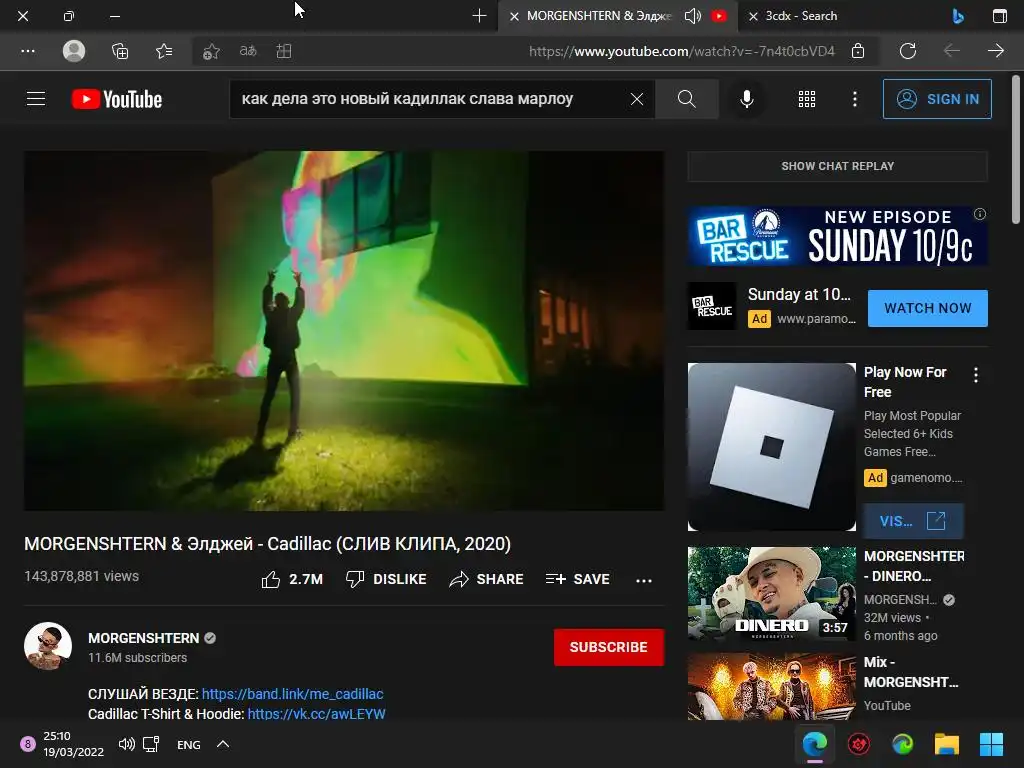Image resolution: width=1024 pixels, height=768 pixels.
Task: Add this page to favorites
Action: (210, 51)
